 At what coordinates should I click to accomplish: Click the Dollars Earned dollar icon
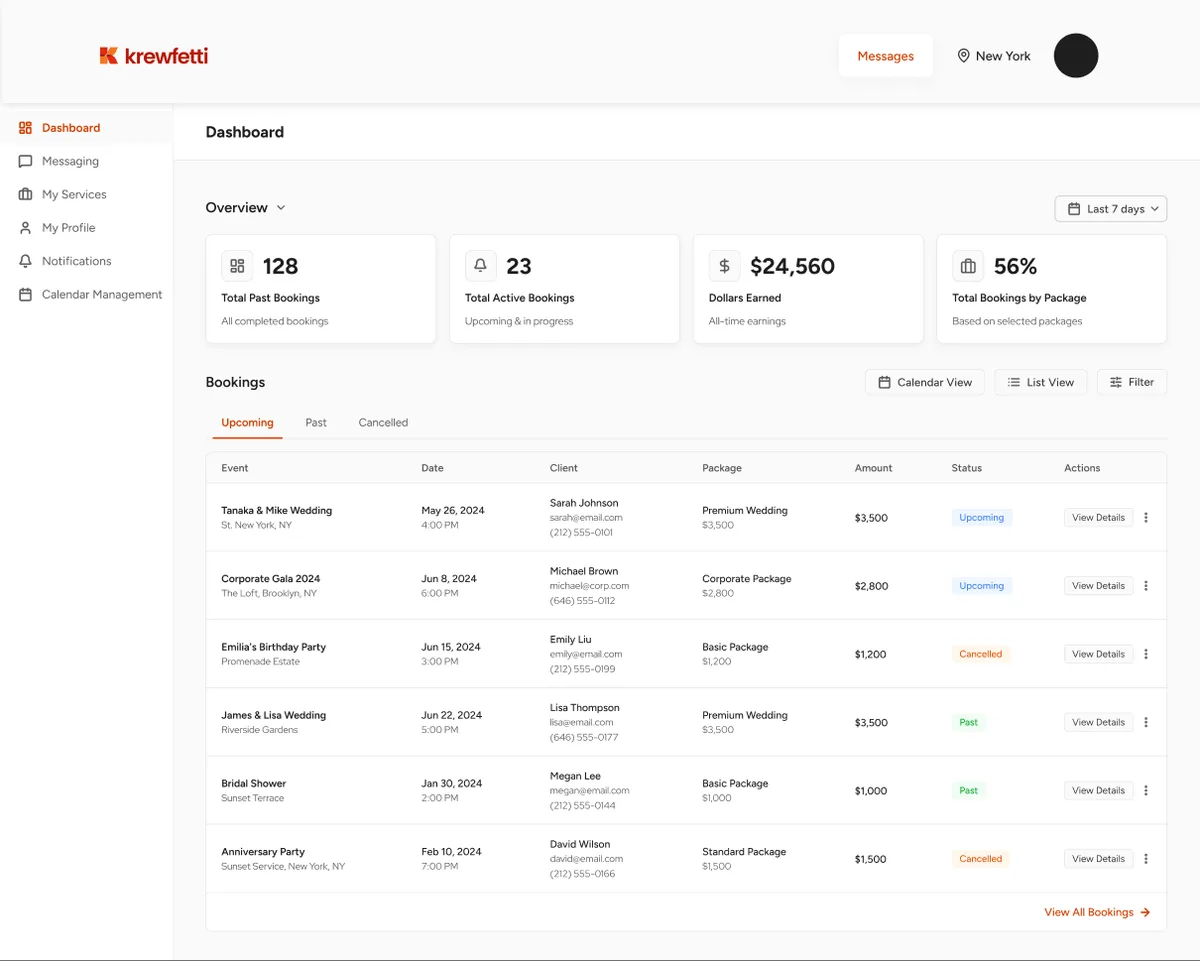point(724,266)
